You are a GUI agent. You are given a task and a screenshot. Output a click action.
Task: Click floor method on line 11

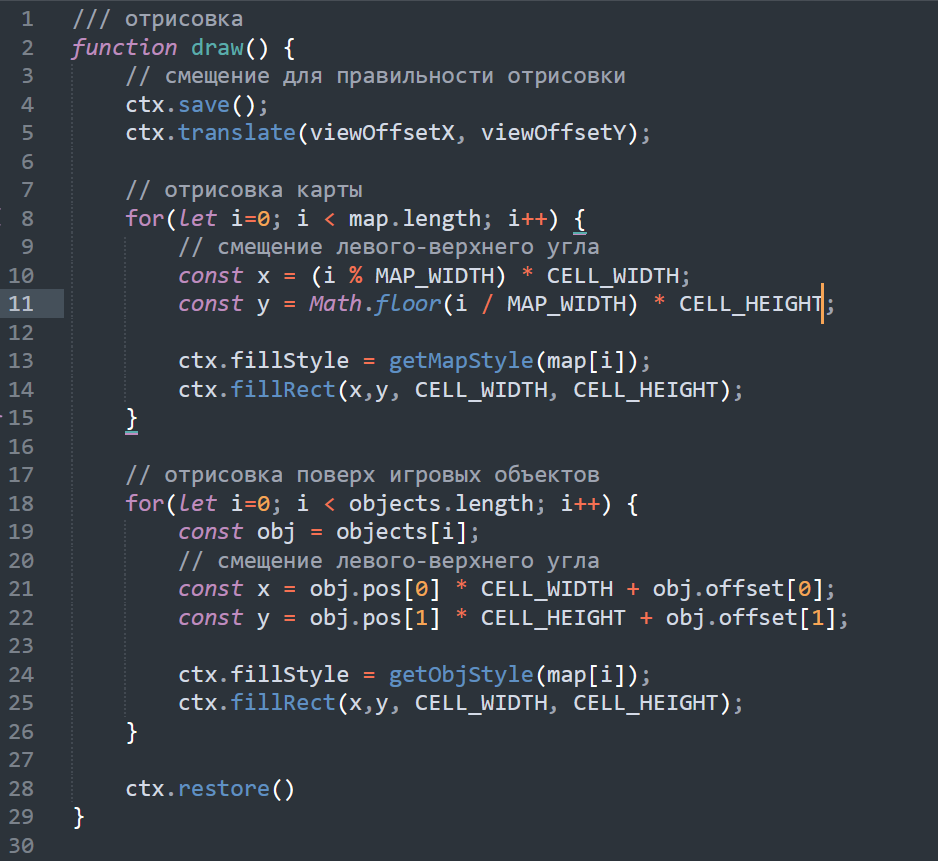[x=409, y=304]
